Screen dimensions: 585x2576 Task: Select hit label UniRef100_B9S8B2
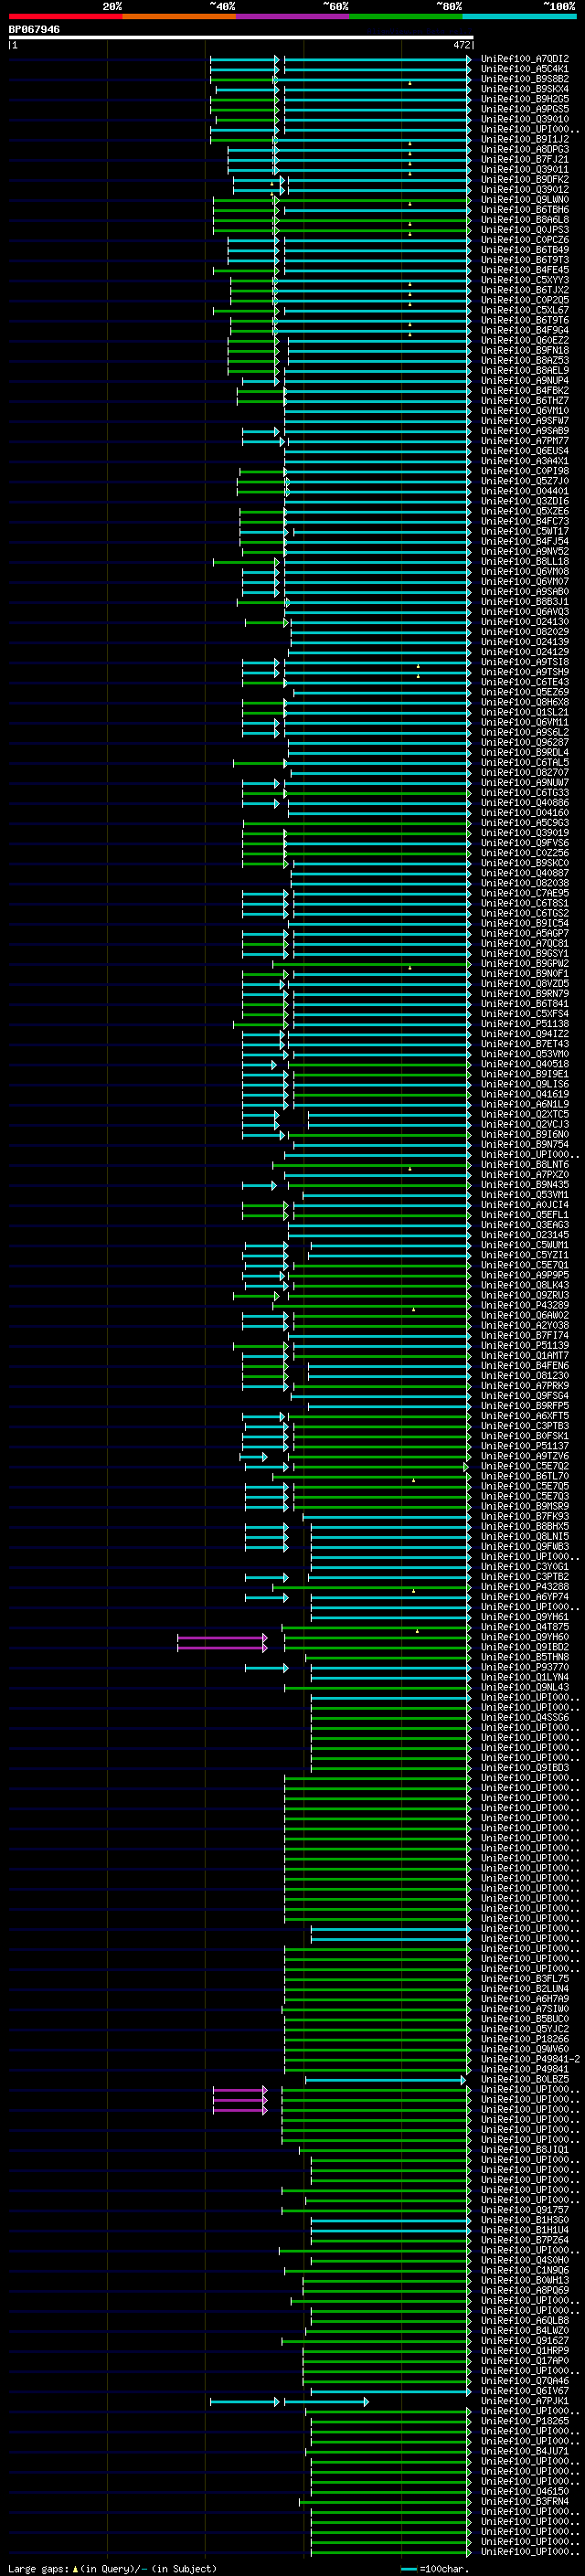(x=525, y=79)
